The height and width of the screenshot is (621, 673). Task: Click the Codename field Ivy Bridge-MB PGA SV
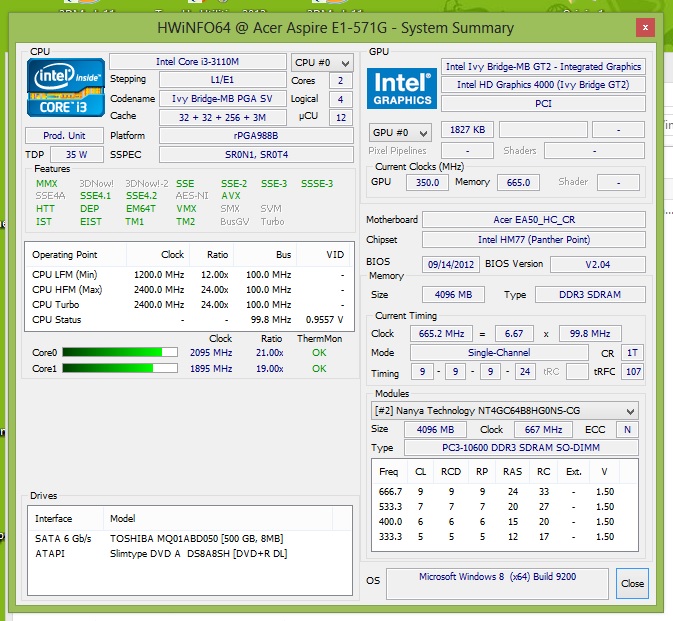(222, 99)
